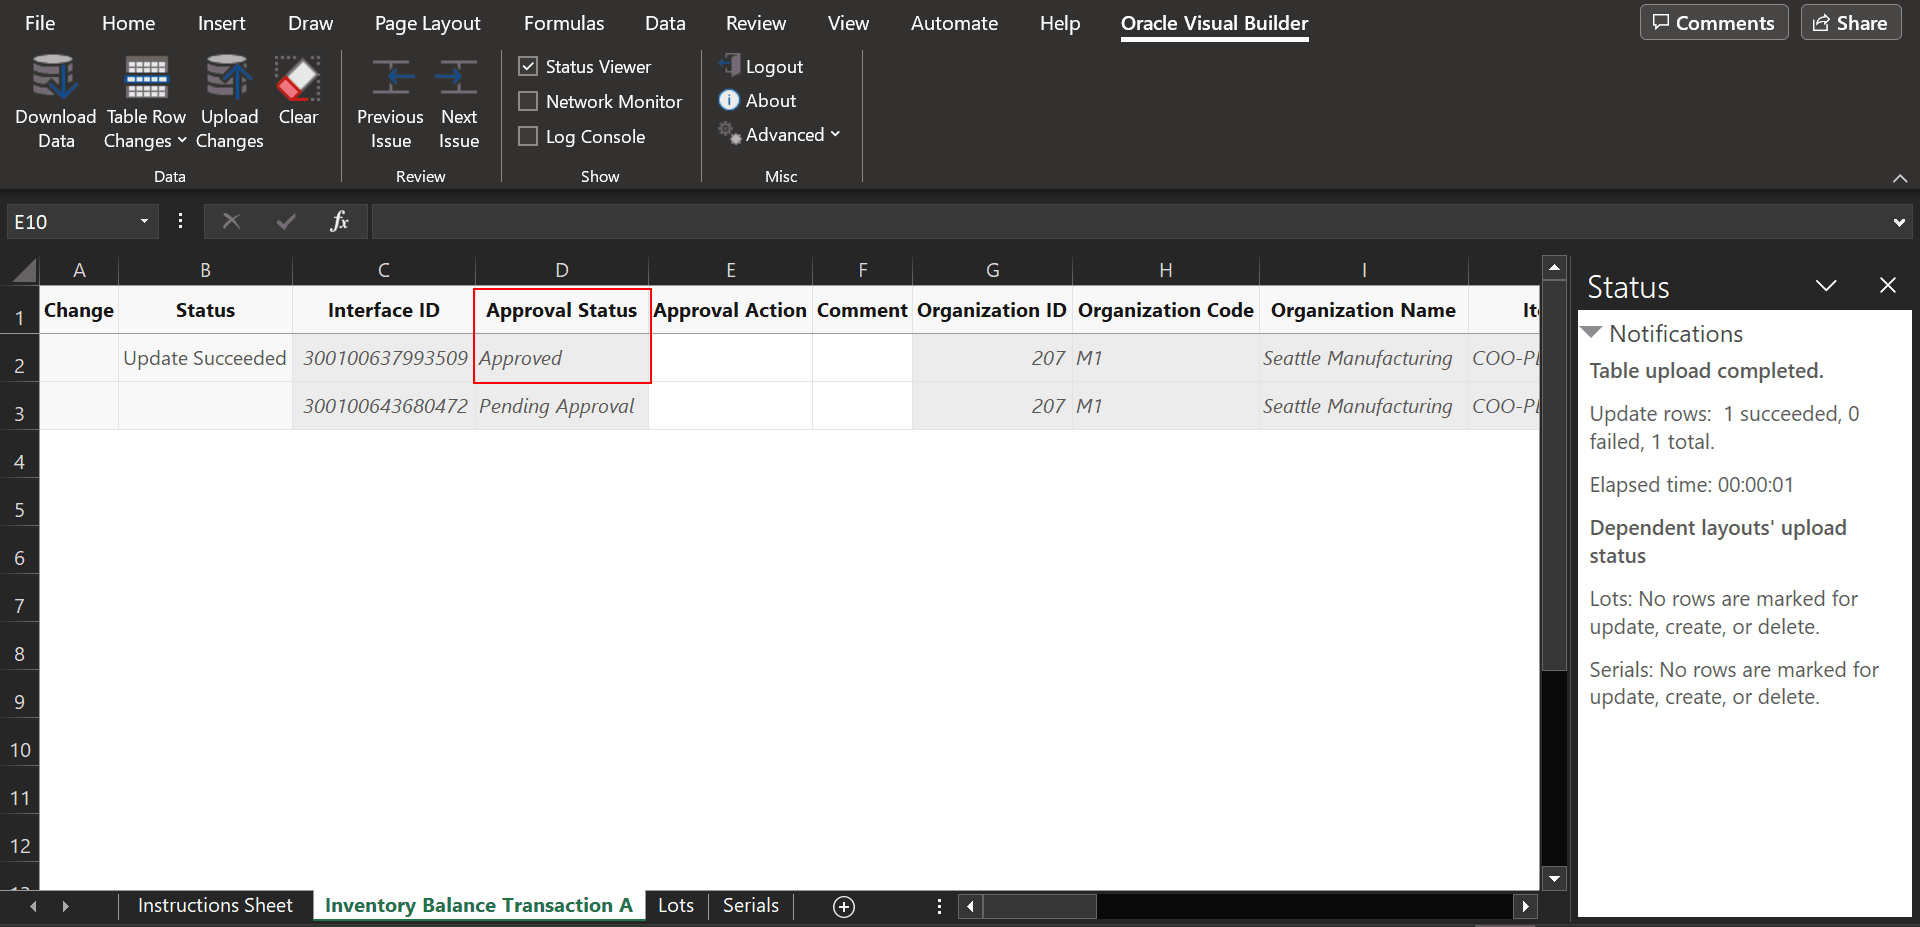Click the sheet tab bar options dots

[x=939, y=906]
